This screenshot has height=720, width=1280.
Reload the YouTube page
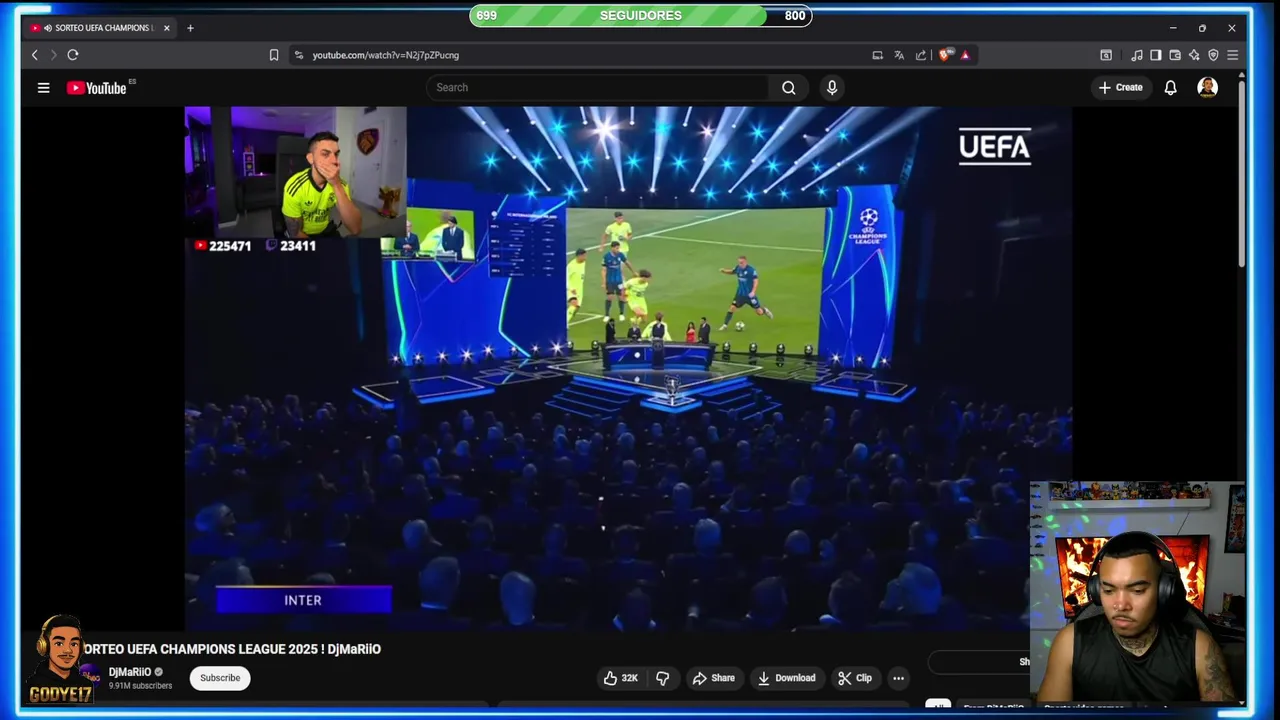pos(73,55)
